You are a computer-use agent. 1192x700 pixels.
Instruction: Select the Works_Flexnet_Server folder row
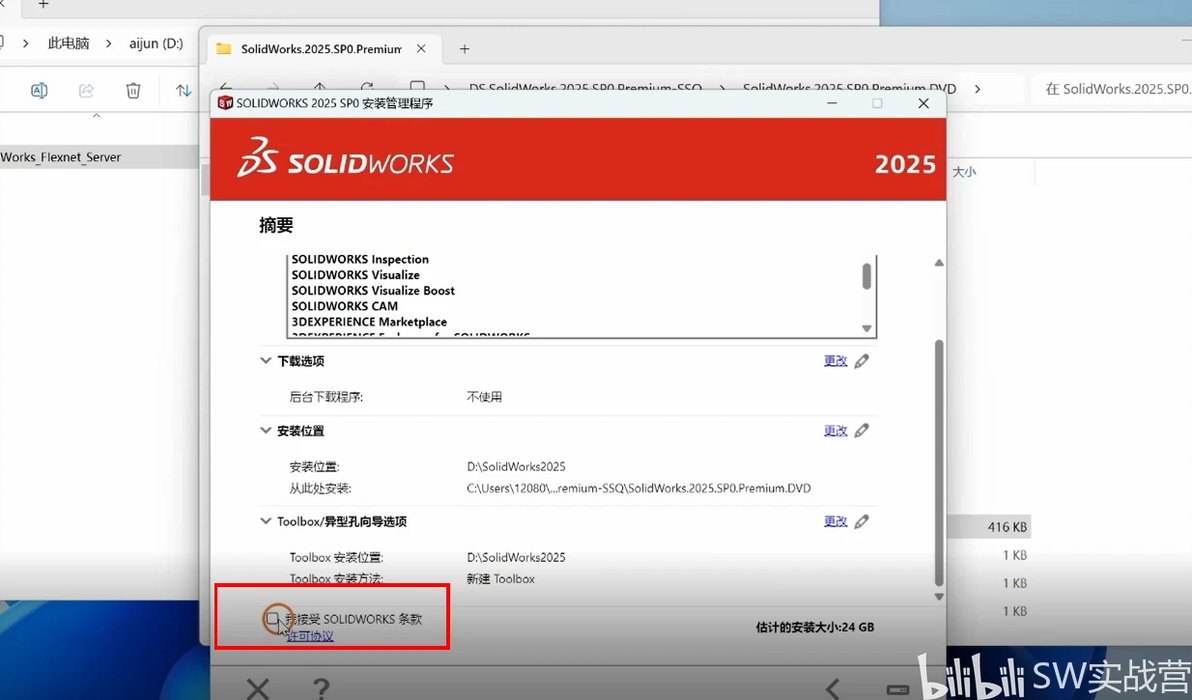[99, 157]
